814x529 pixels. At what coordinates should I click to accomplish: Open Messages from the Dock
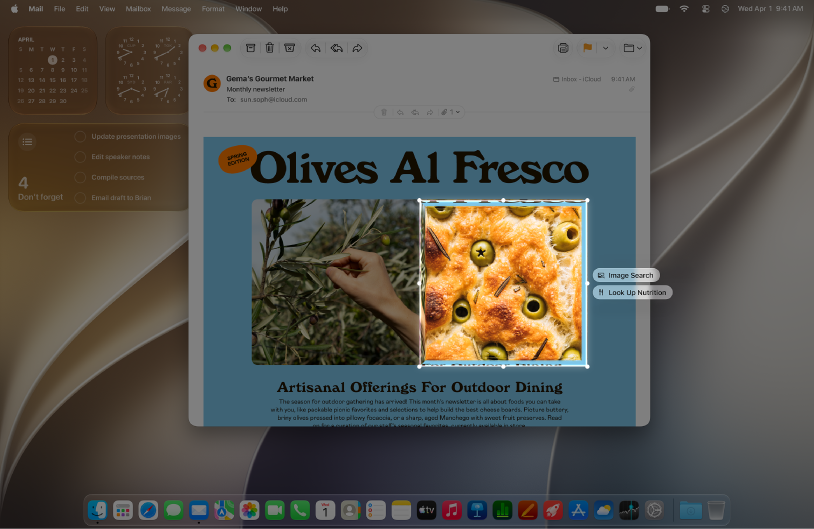tap(173, 510)
